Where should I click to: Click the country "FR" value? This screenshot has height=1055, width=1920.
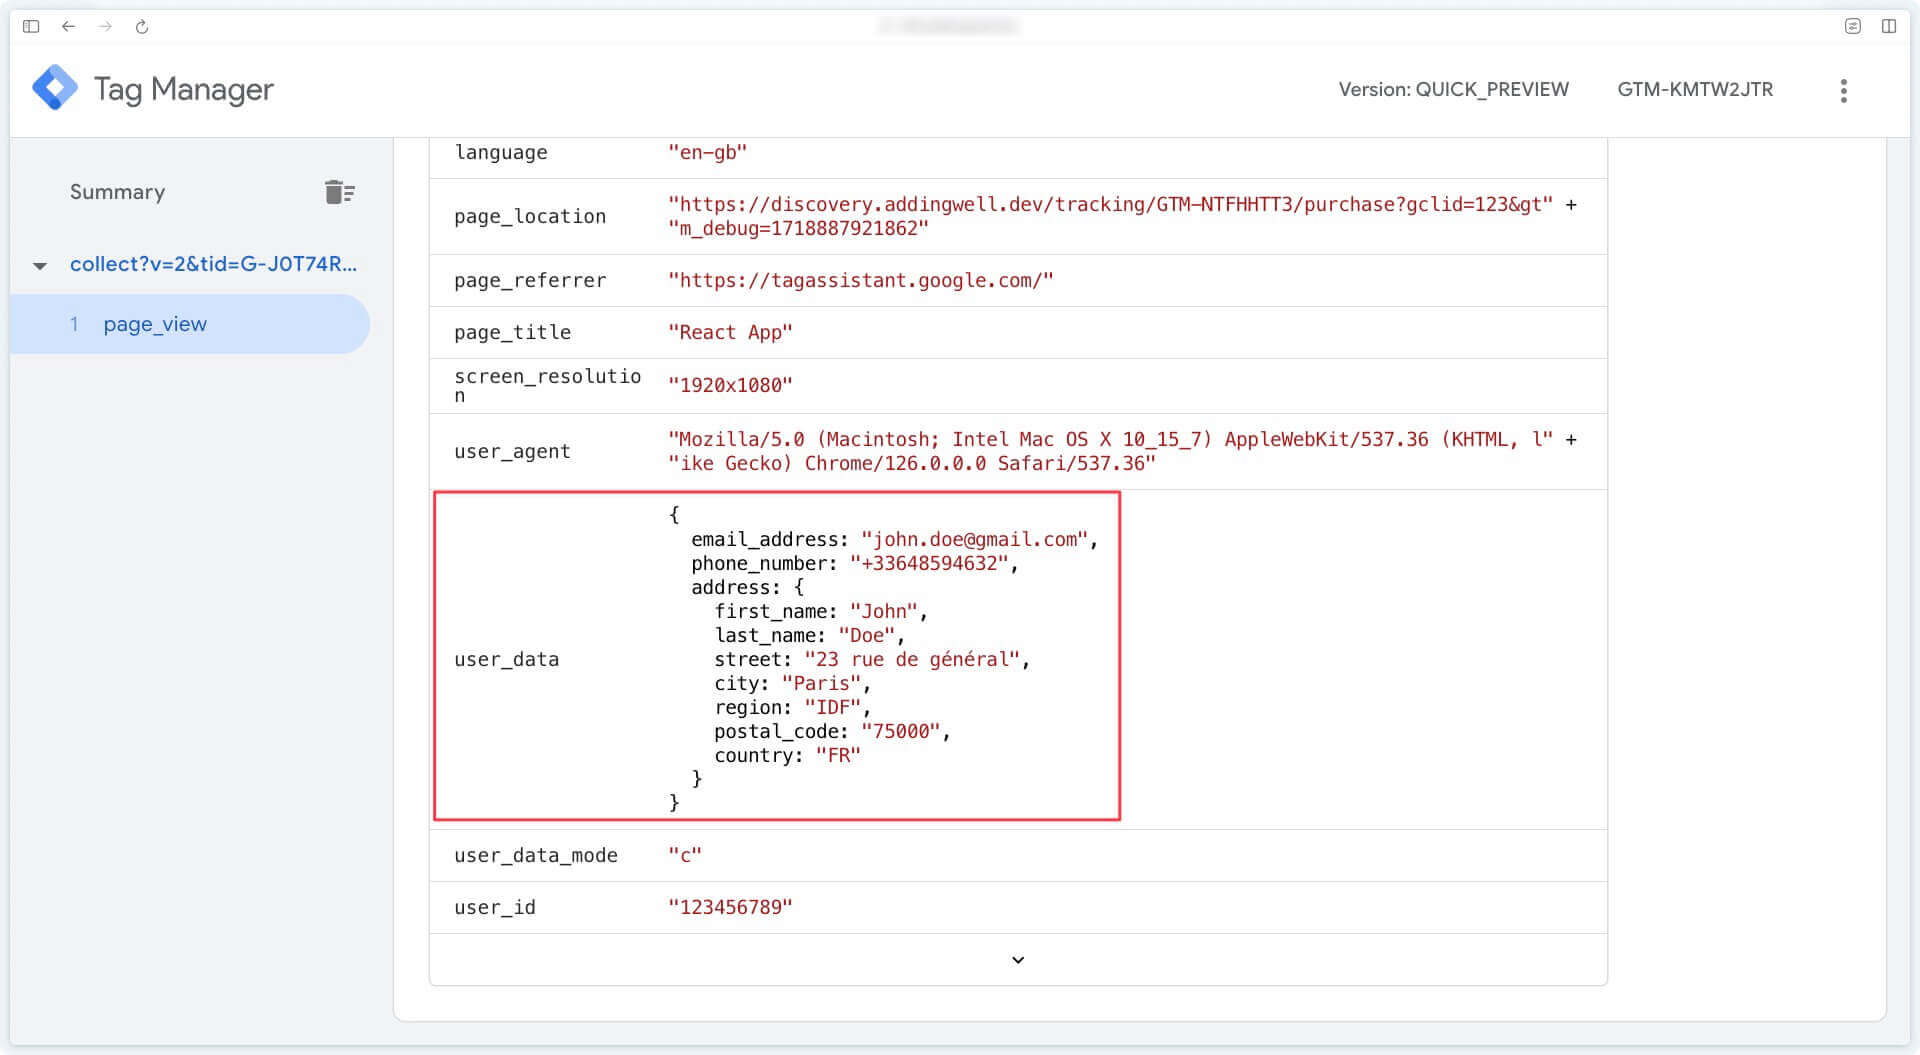(838, 755)
